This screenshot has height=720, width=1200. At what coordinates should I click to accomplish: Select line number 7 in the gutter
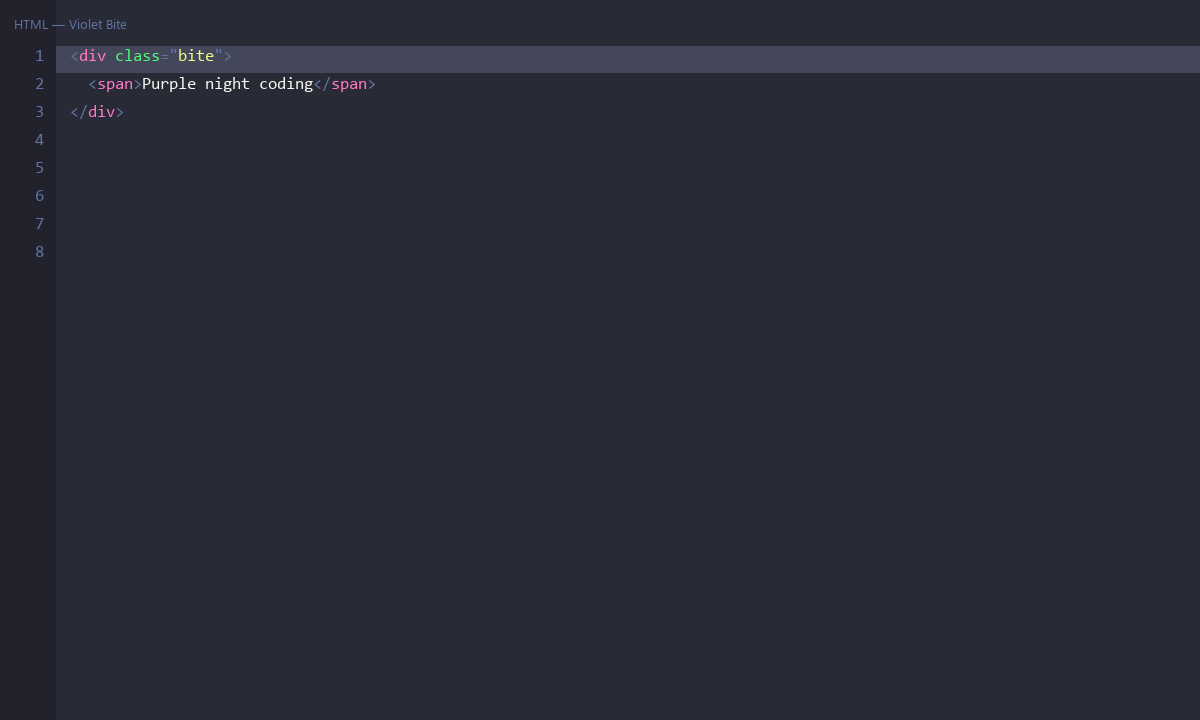click(39, 224)
